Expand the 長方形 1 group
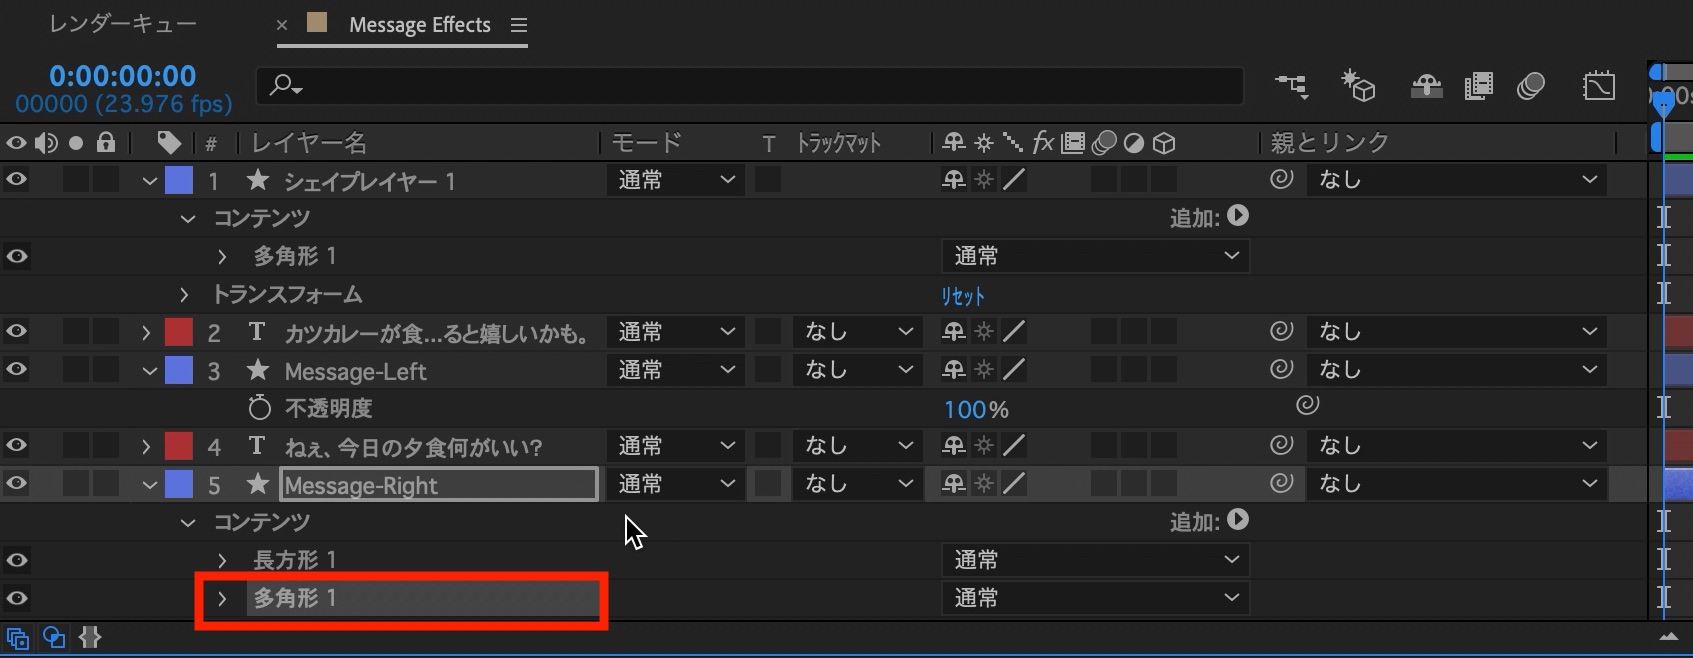Image resolution: width=1693 pixels, height=658 pixels. 222,561
